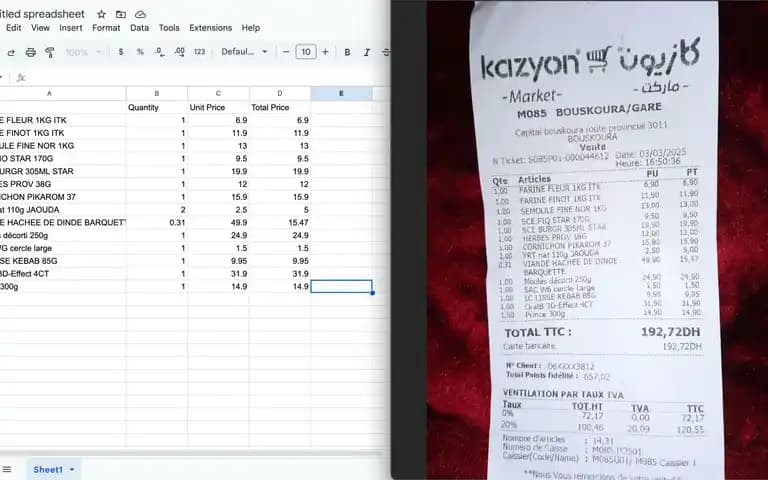Image resolution: width=768 pixels, height=480 pixels.
Task: Select the PROV 38G cell
Action: click(63, 184)
